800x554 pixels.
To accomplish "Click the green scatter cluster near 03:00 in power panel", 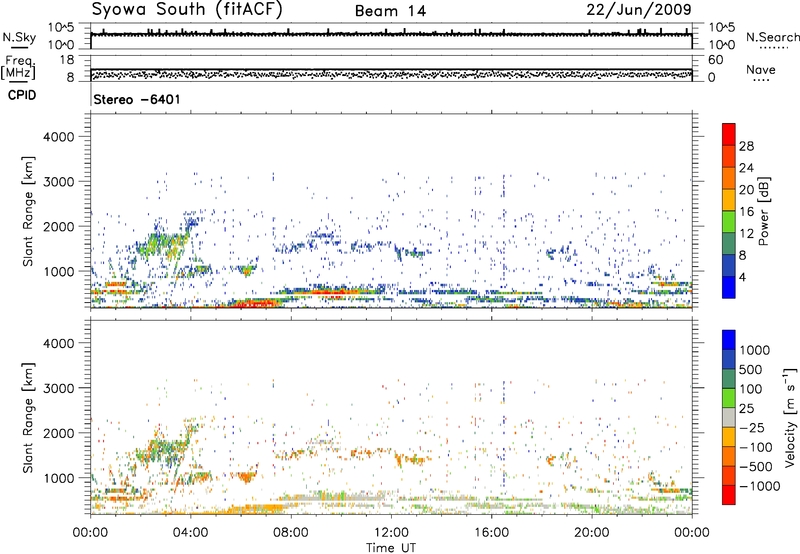I will click(163, 244).
